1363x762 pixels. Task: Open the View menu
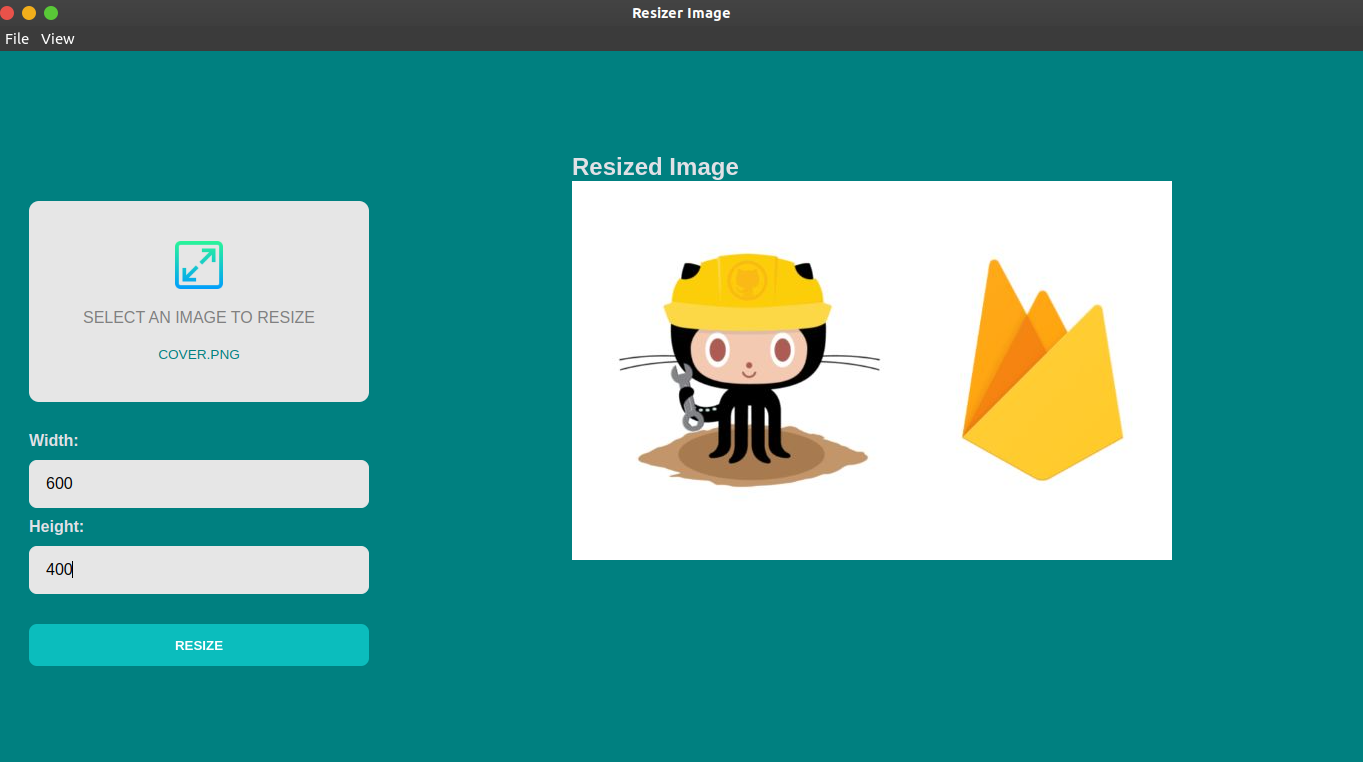(58, 39)
